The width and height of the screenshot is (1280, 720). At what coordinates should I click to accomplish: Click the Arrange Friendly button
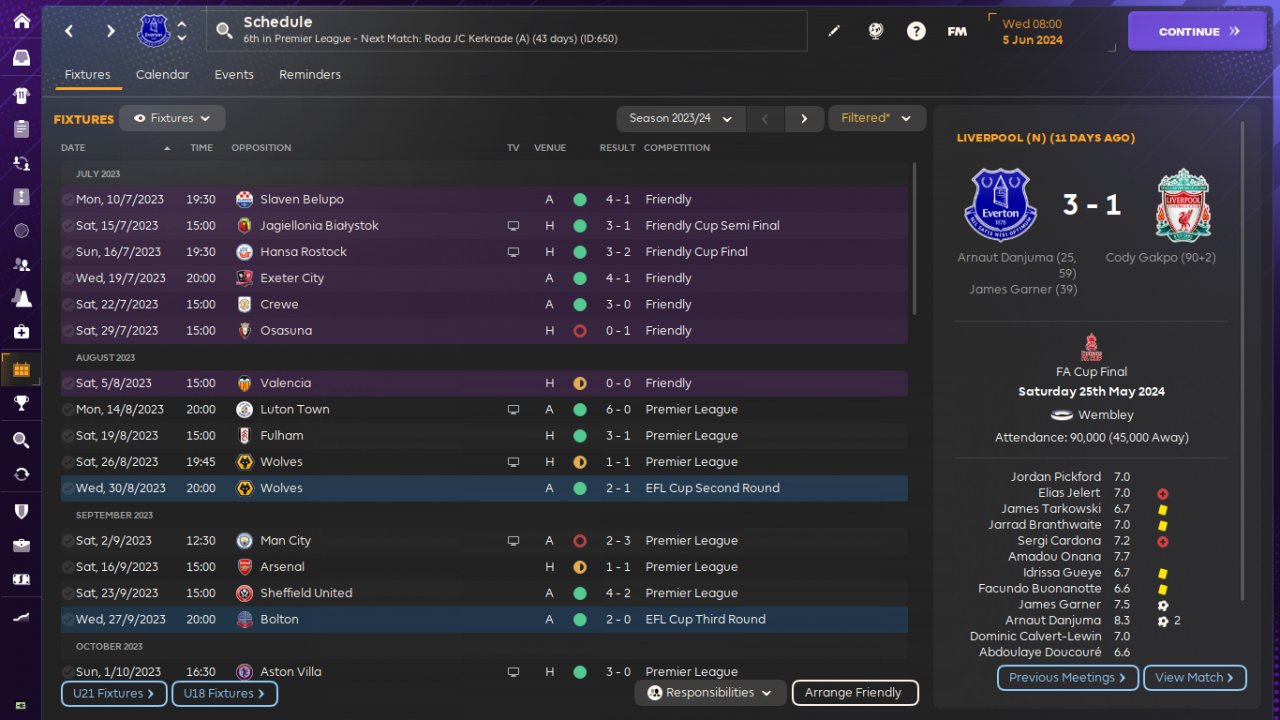[855, 692]
